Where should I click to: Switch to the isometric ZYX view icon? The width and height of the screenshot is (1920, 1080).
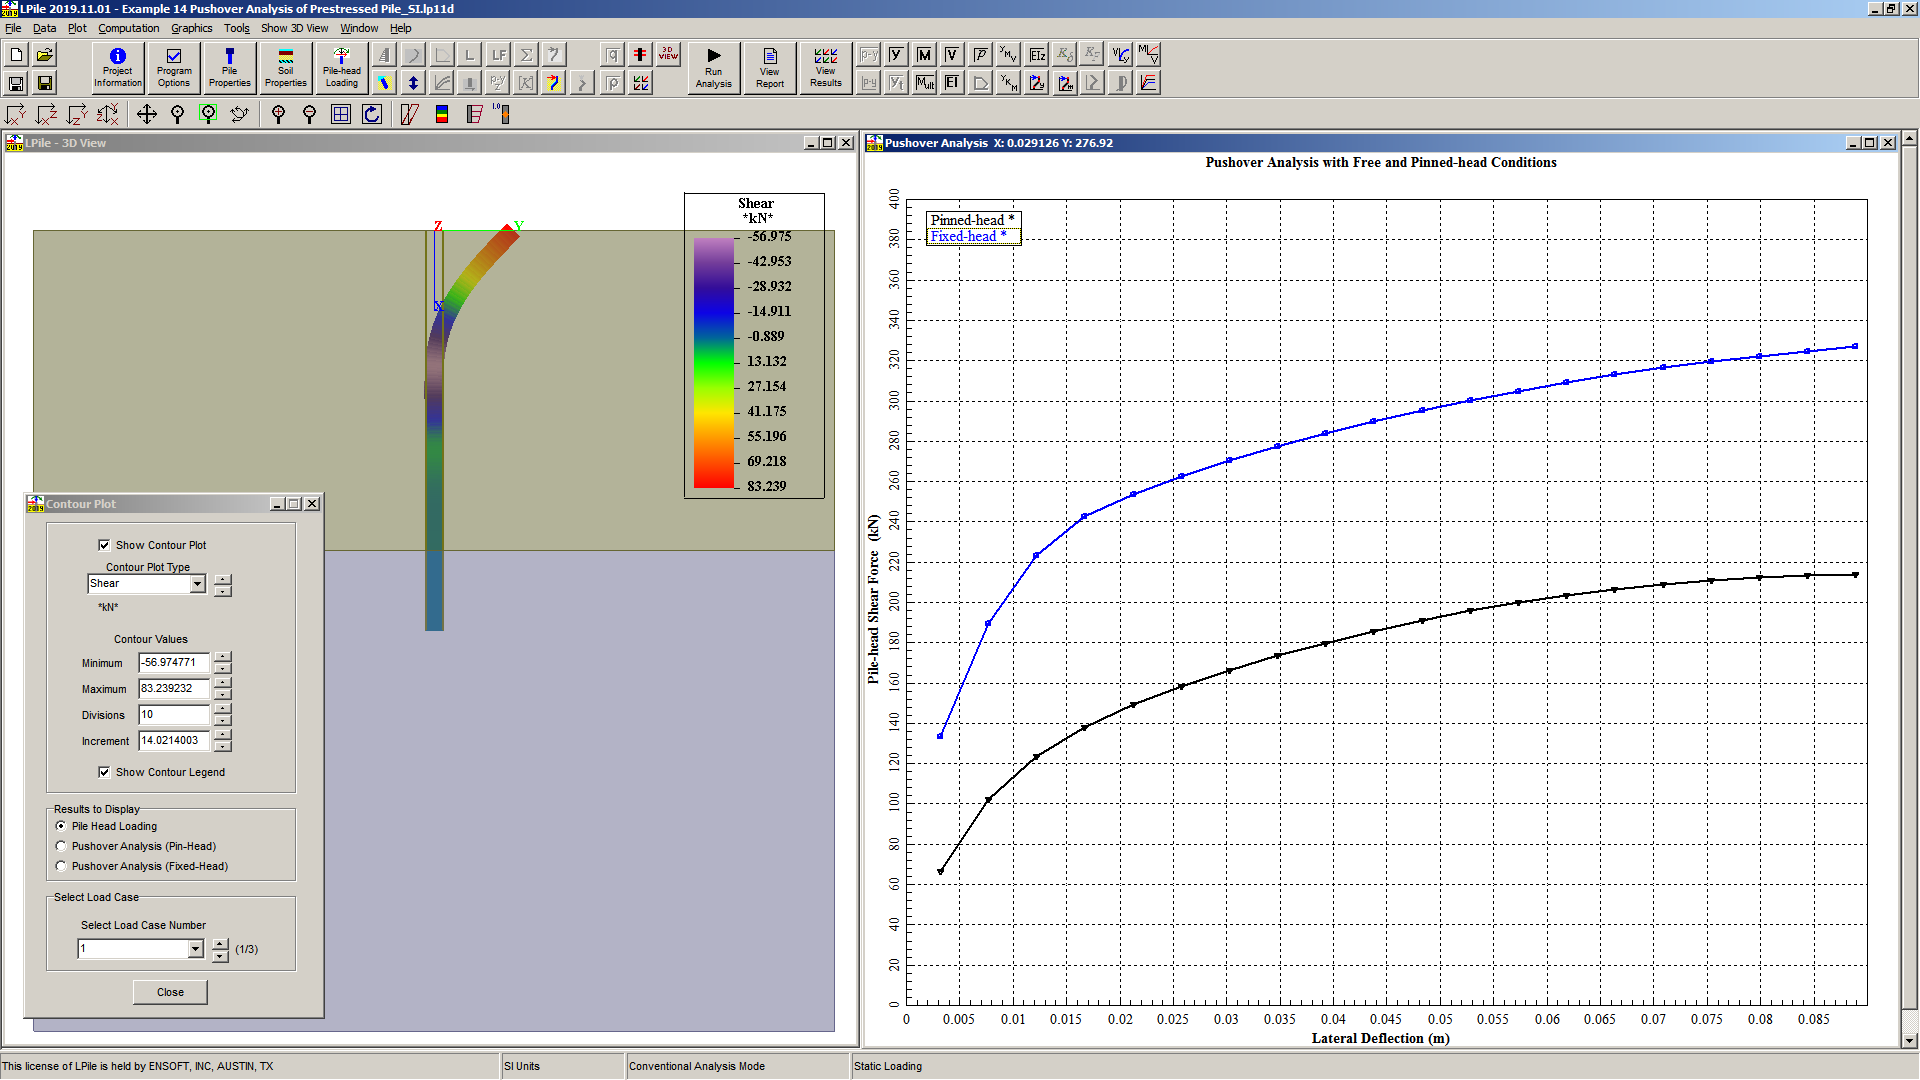pyautogui.click(x=108, y=114)
